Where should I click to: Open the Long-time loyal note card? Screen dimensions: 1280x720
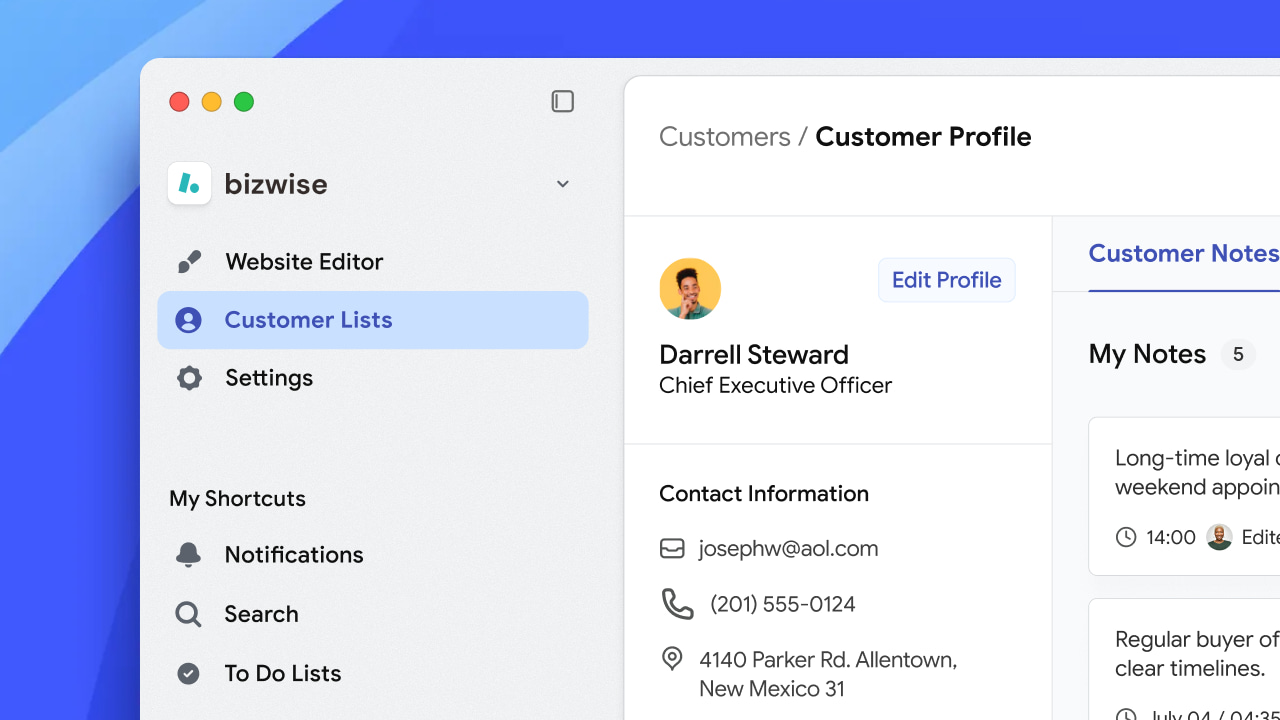pyautogui.click(x=1184, y=496)
